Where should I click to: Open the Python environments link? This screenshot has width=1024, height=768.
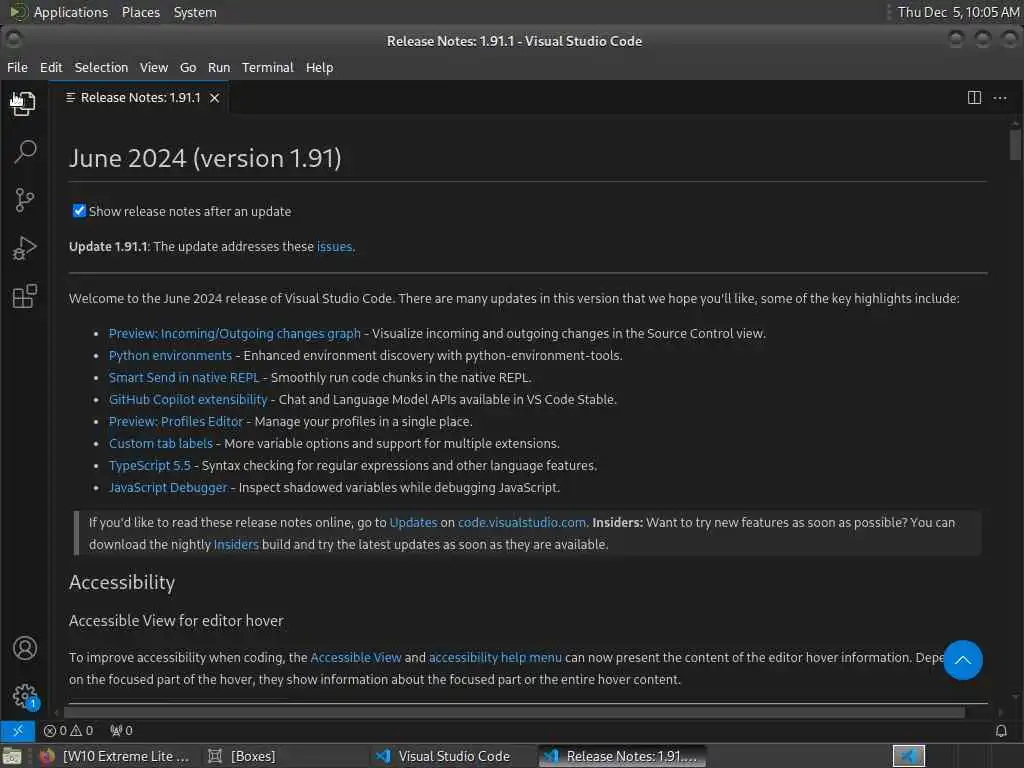click(170, 355)
